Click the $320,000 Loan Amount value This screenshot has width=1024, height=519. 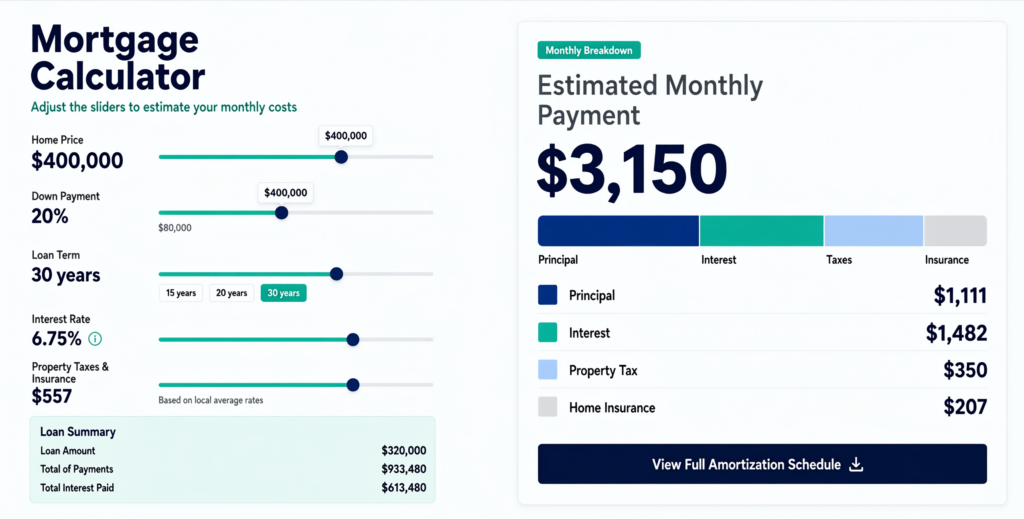404,450
